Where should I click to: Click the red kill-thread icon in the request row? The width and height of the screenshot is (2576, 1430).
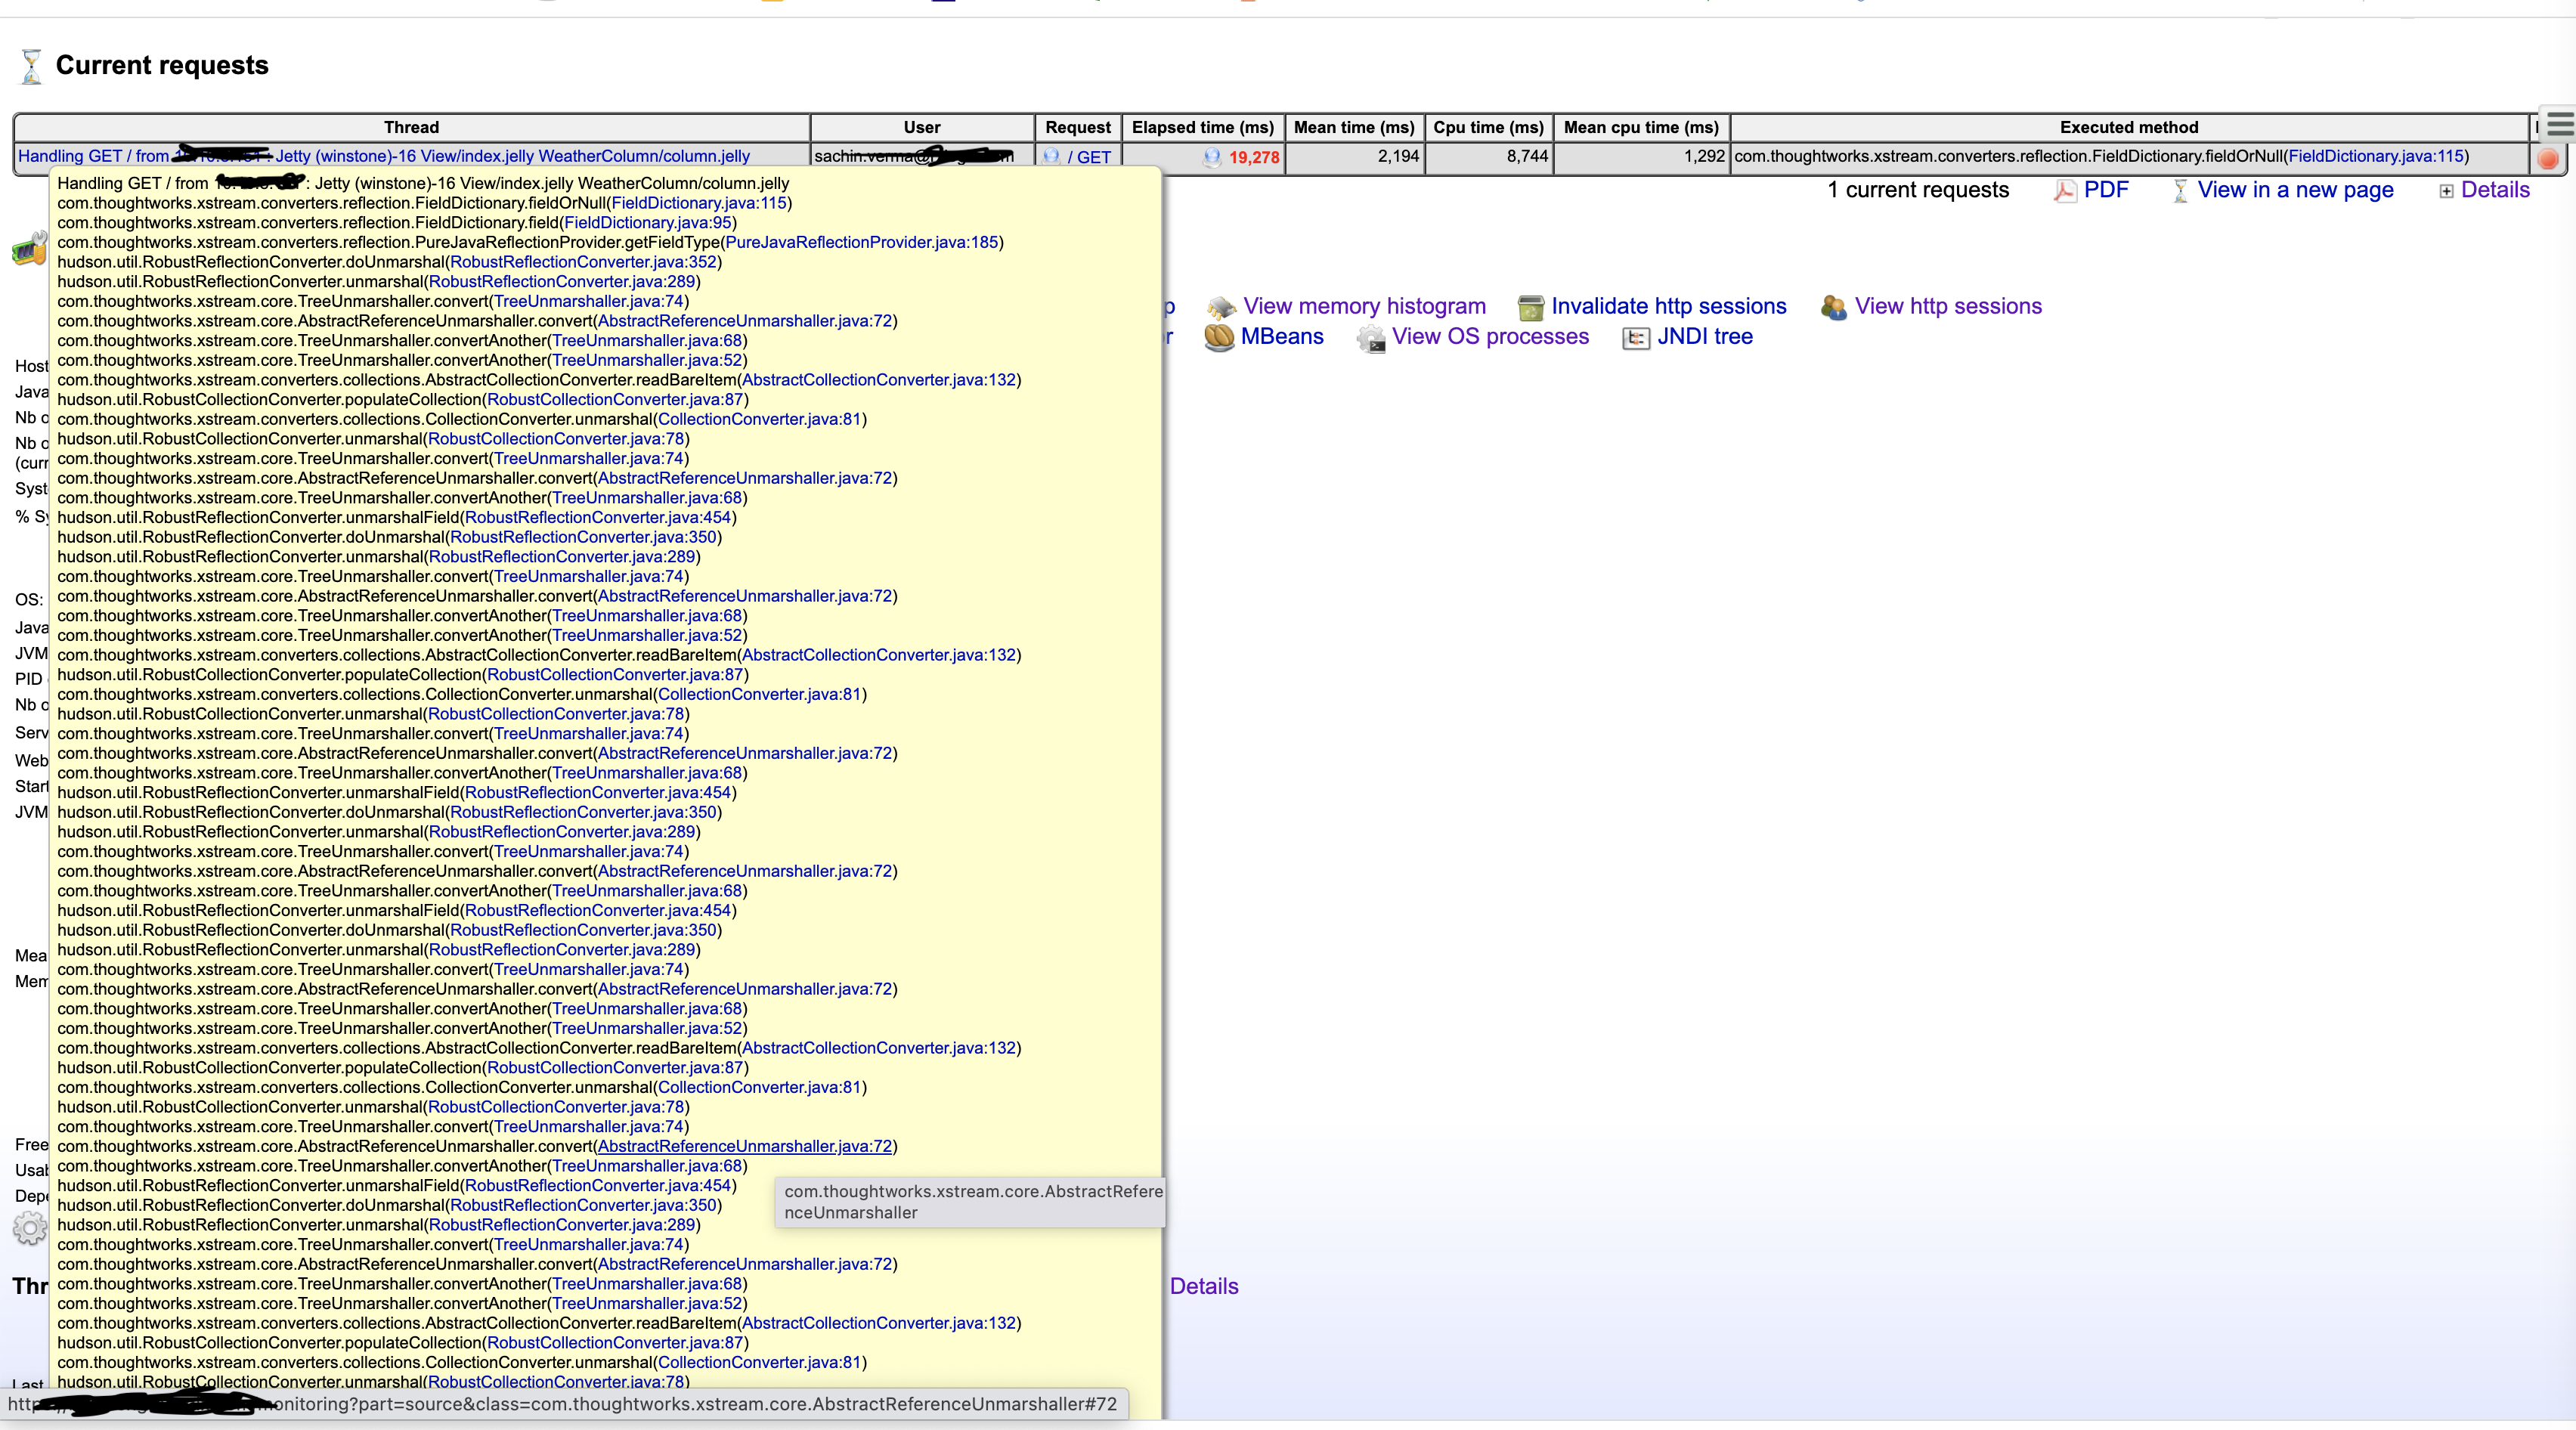pos(2548,158)
